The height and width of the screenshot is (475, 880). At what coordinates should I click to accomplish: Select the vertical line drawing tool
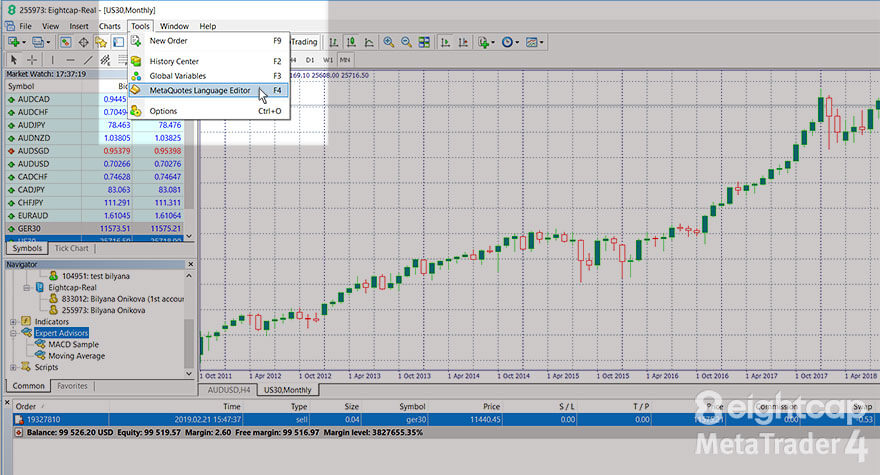[x=52, y=60]
